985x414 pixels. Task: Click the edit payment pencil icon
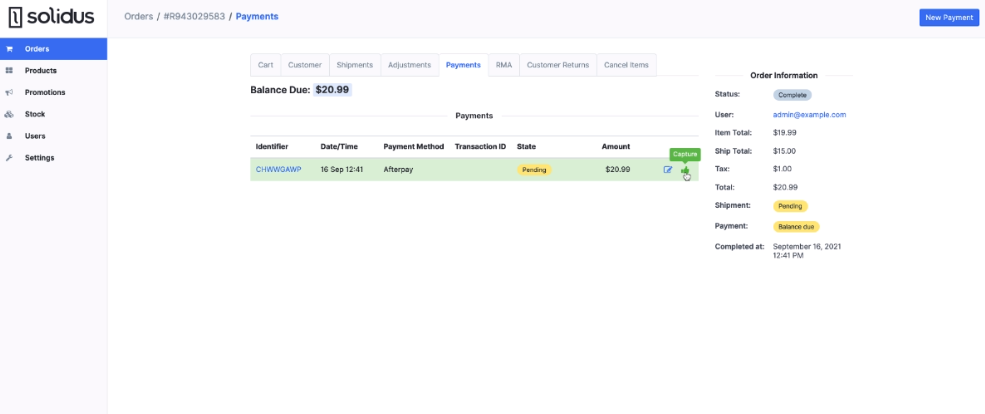668,170
